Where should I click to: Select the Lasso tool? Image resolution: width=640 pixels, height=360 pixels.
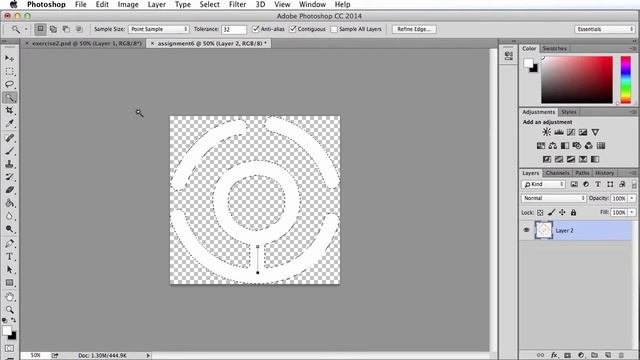click(9, 84)
